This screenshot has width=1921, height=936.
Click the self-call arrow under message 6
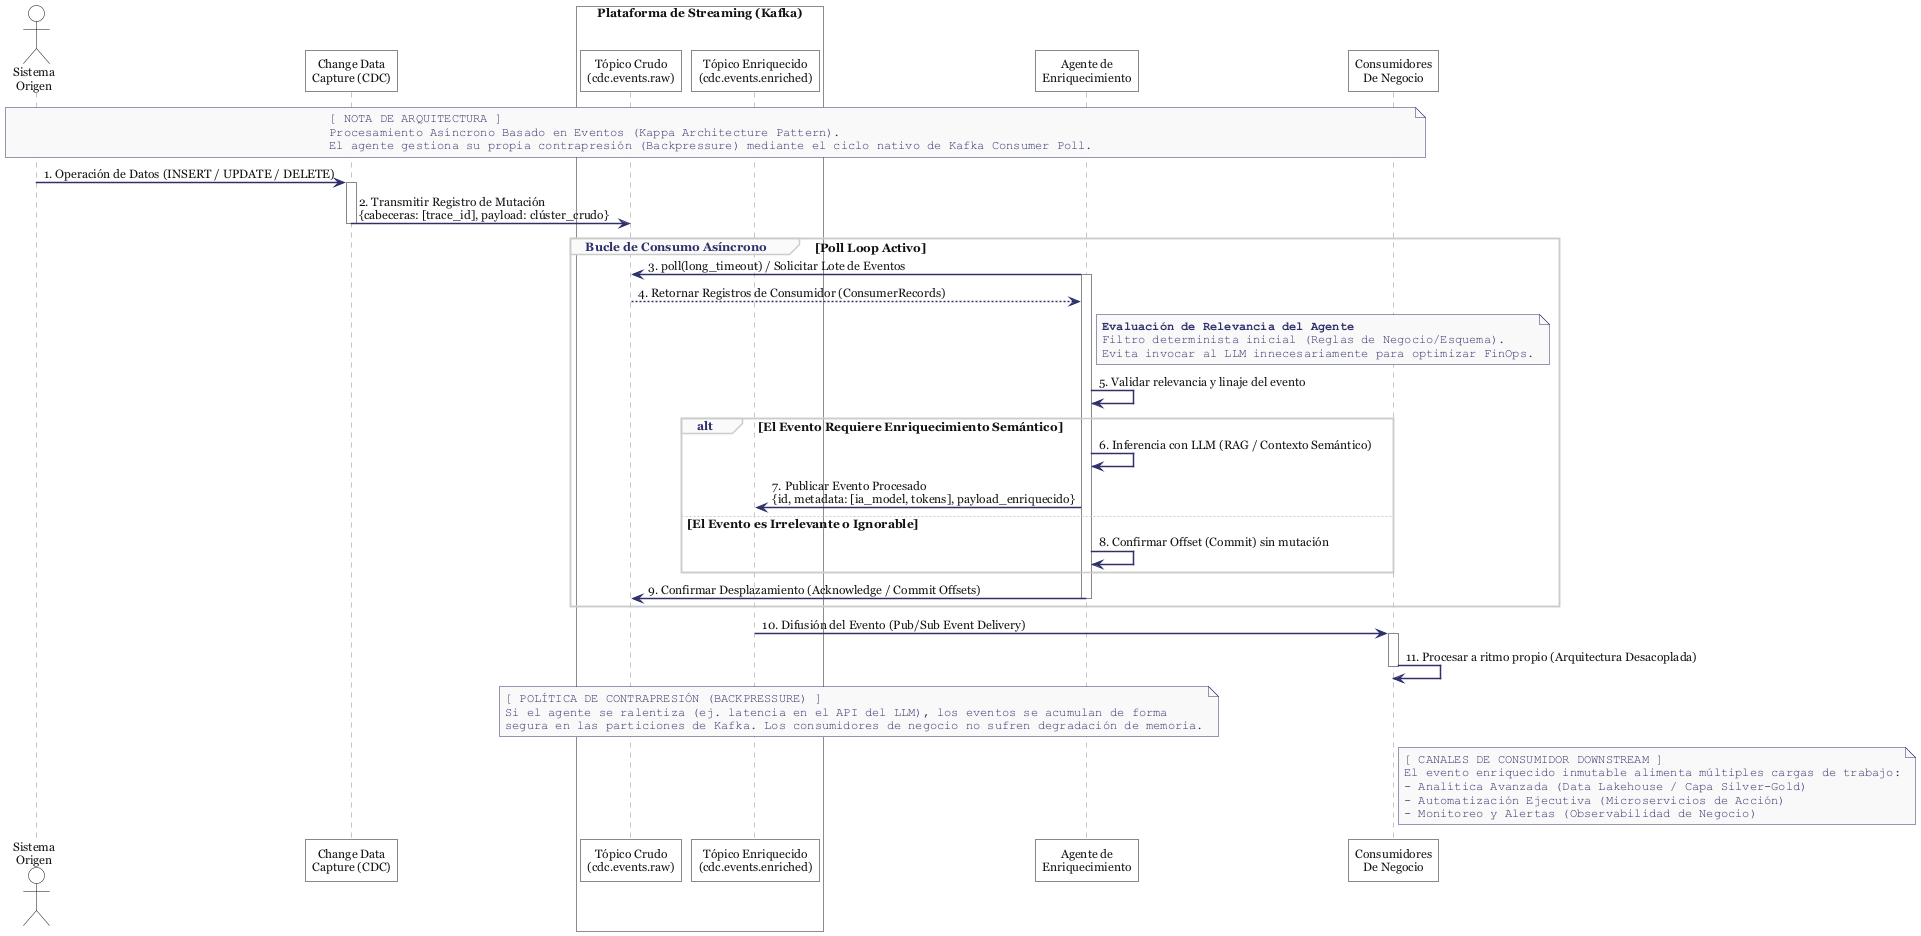click(x=1113, y=460)
